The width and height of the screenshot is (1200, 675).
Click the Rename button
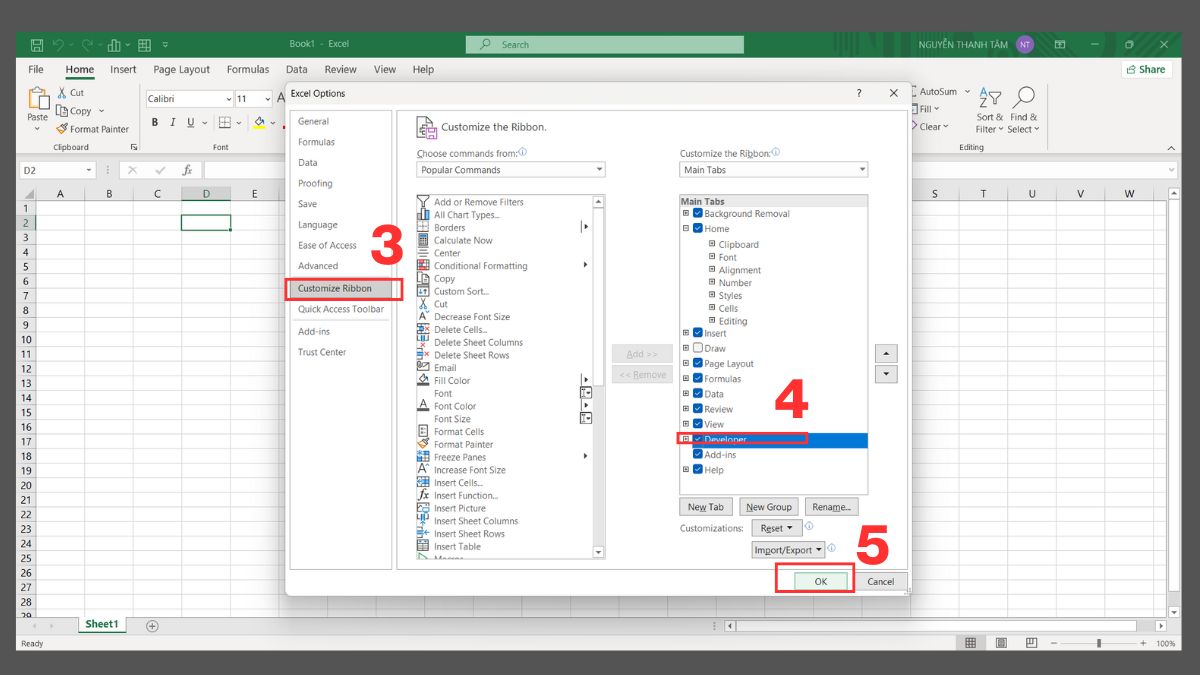(x=831, y=507)
